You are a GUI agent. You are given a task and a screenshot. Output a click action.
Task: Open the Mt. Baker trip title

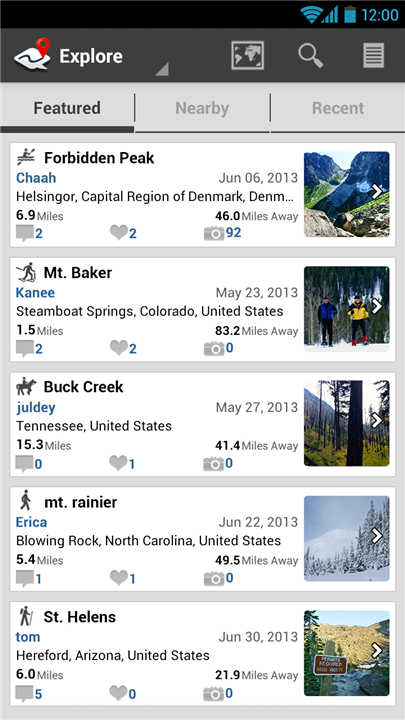[x=78, y=272]
